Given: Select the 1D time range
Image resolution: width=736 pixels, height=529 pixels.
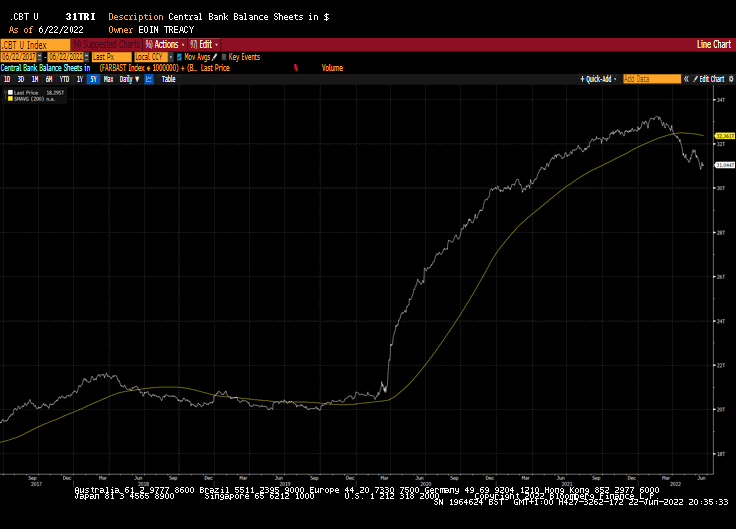Looking at the screenshot, I should tap(7, 79).
